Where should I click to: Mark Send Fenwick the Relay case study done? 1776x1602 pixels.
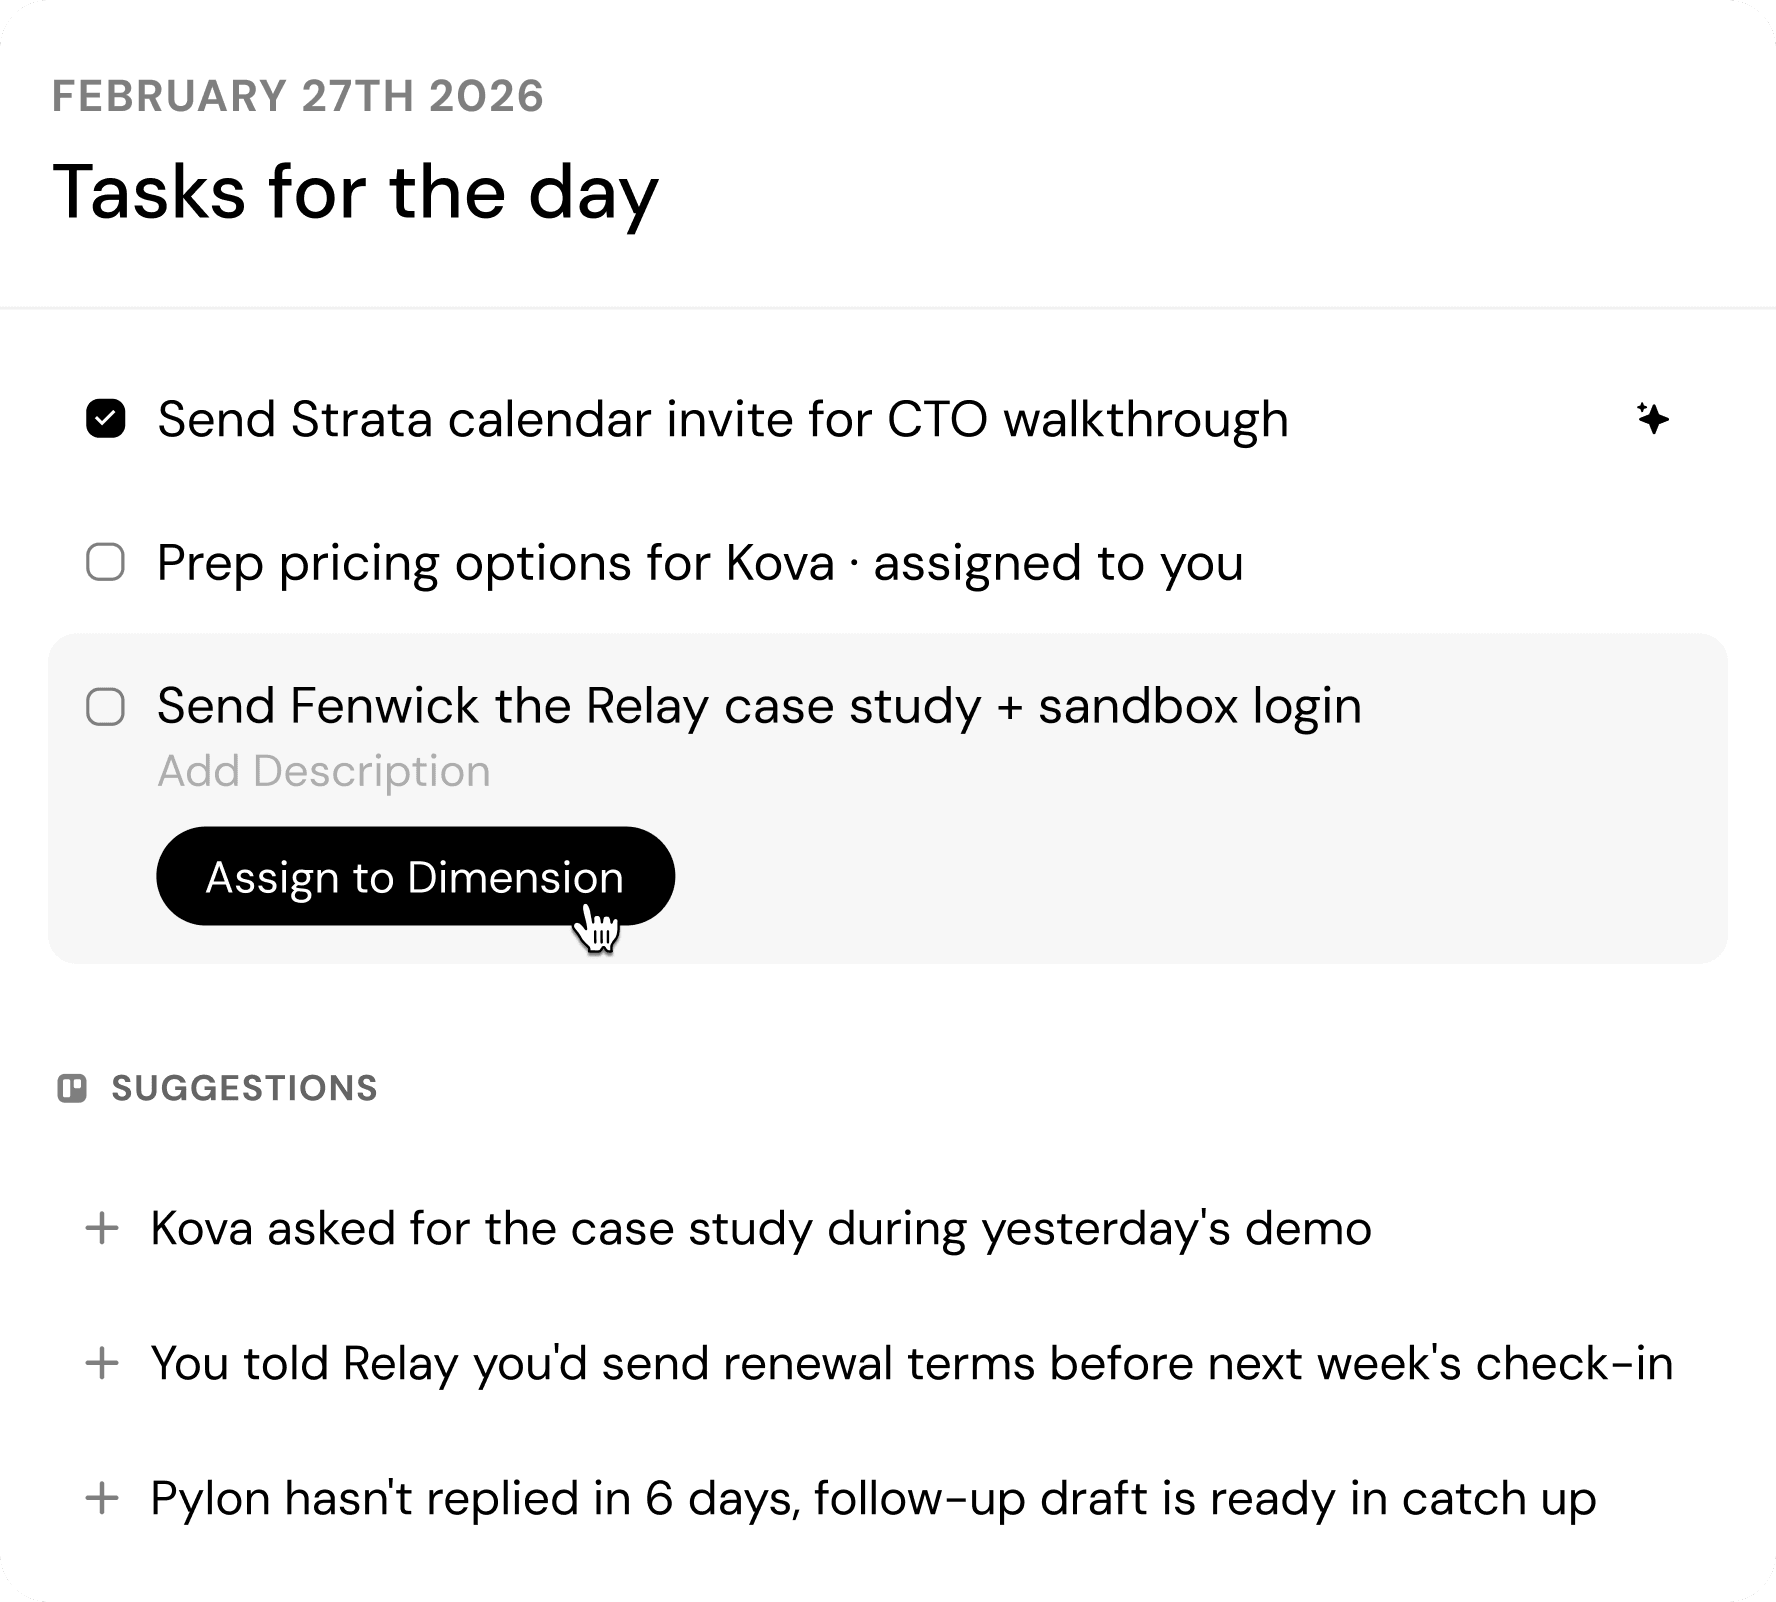(x=106, y=707)
